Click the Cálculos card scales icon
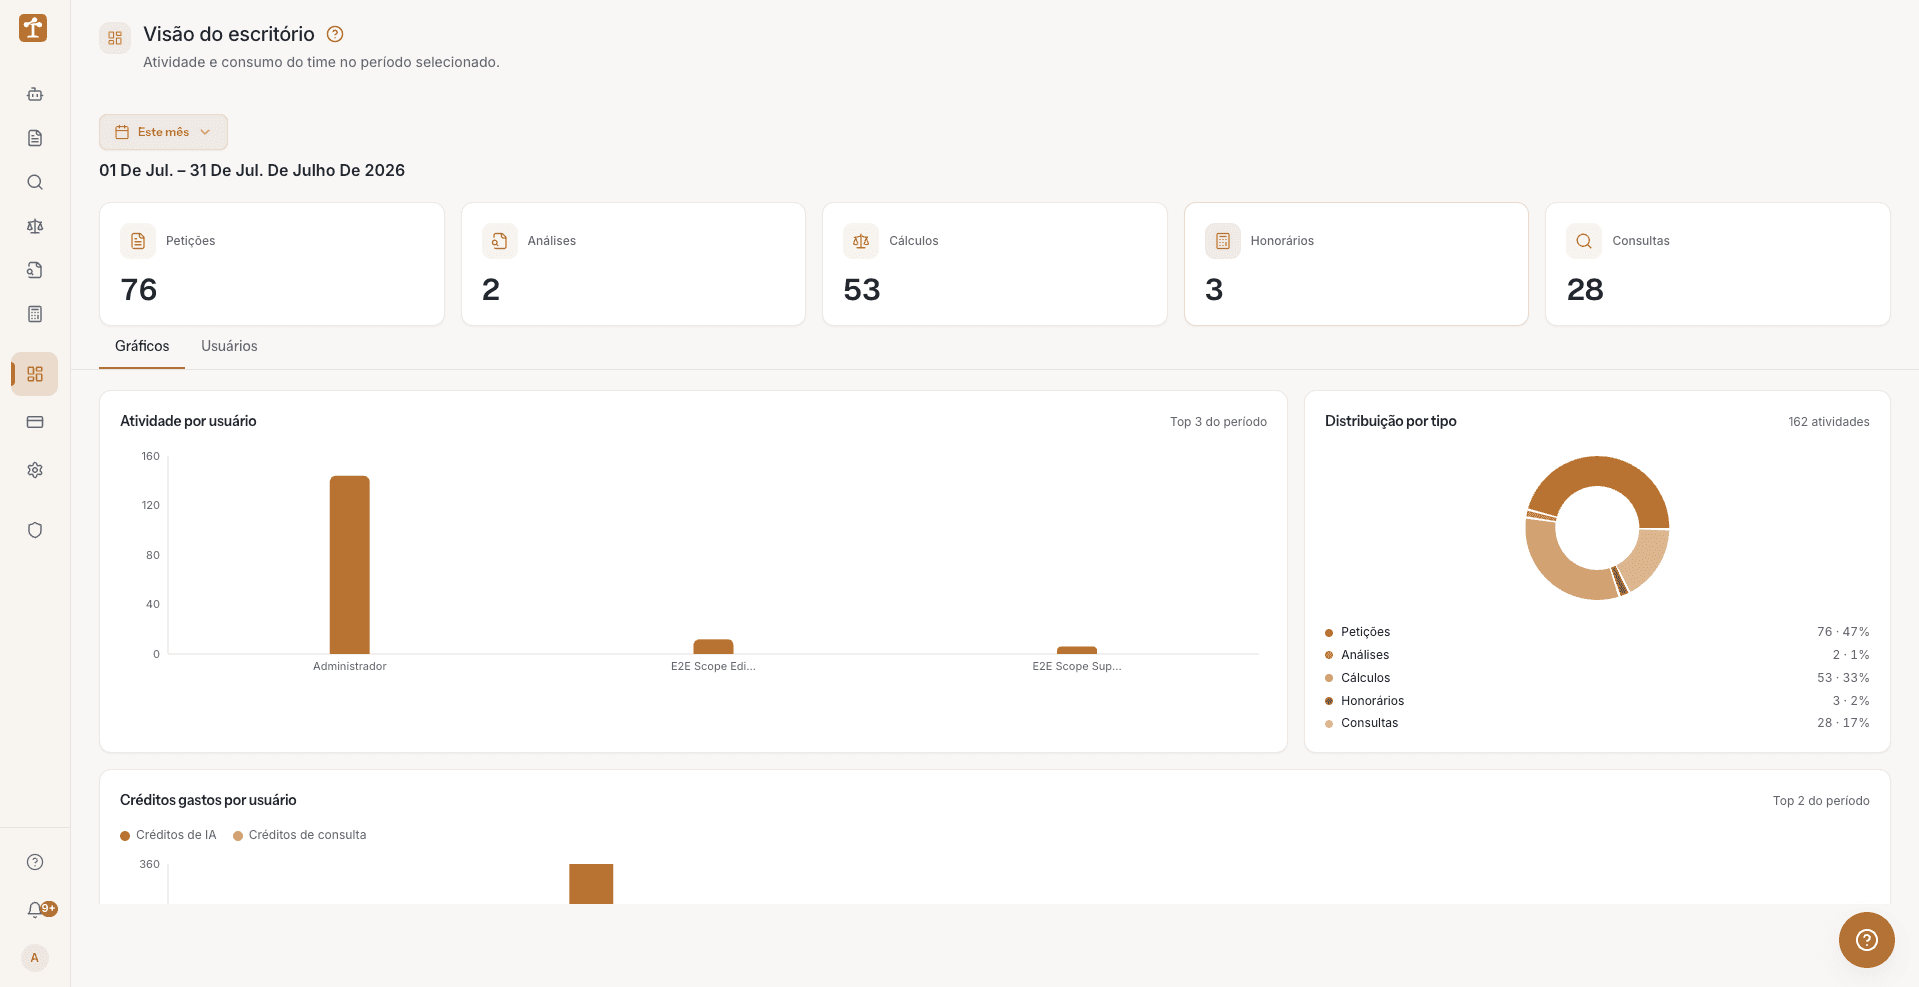Screen dimensions: 1919x987 tap(861, 241)
